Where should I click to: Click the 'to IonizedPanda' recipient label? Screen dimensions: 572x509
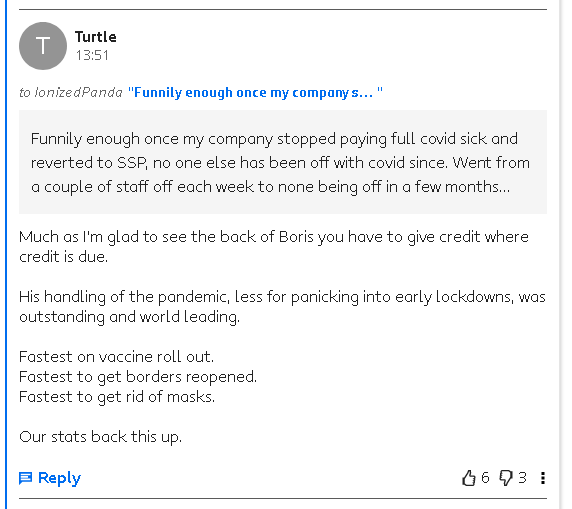click(x=71, y=92)
